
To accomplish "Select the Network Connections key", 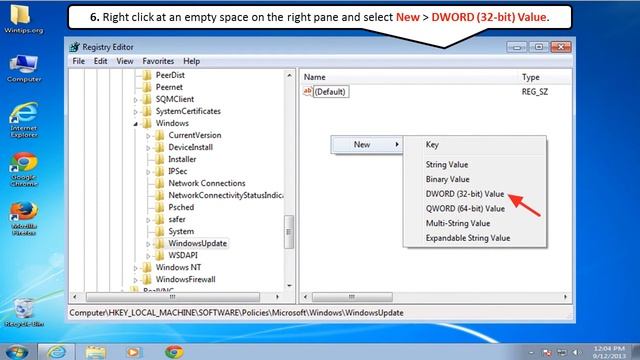I will click(207, 183).
